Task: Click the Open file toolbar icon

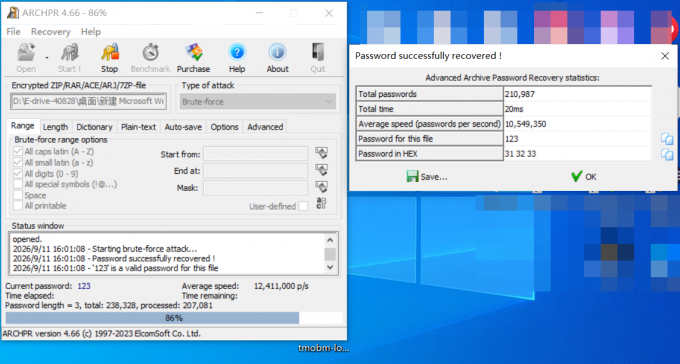Action: coord(26,58)
